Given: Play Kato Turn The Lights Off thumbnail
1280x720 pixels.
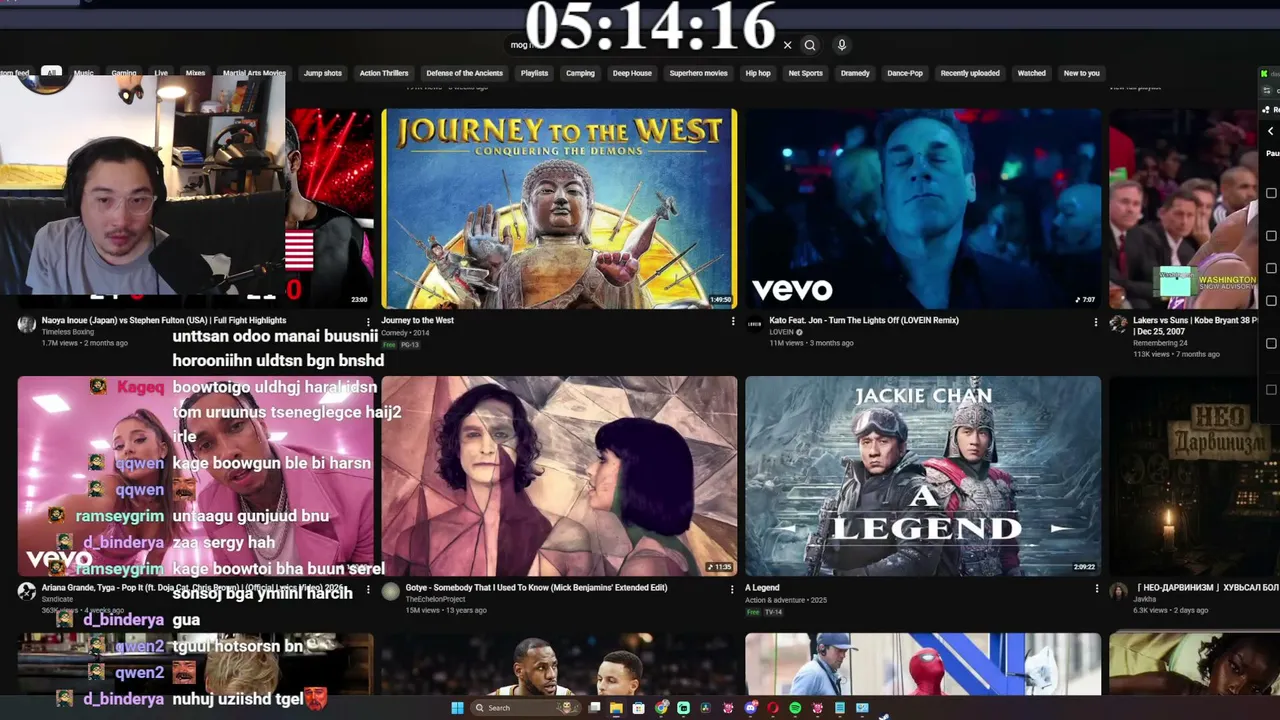Looking at the screenshot, I should click(x=923, y=208).
